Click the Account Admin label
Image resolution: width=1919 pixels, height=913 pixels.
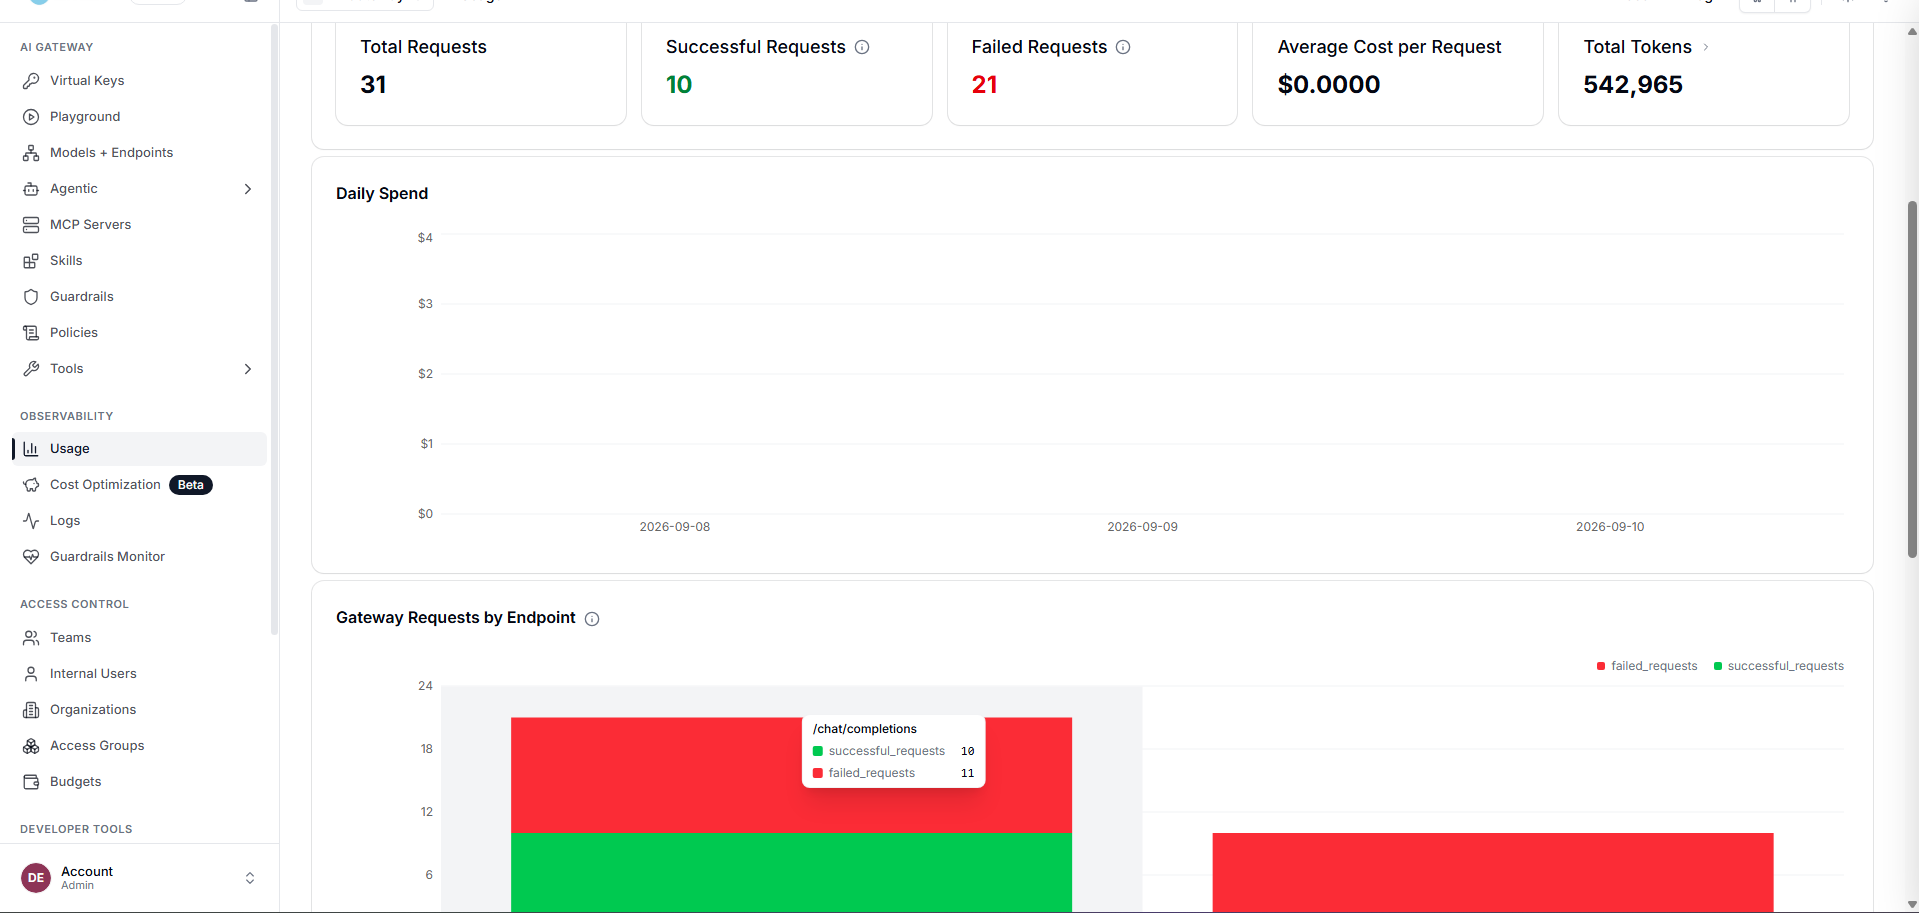[87, 878]
